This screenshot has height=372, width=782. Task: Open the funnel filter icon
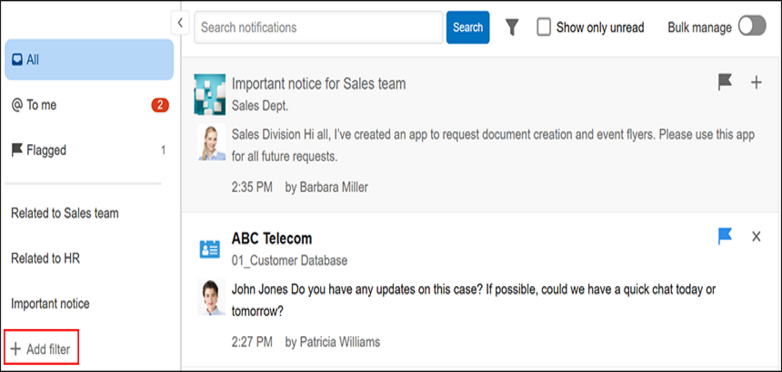coord(512,27)
